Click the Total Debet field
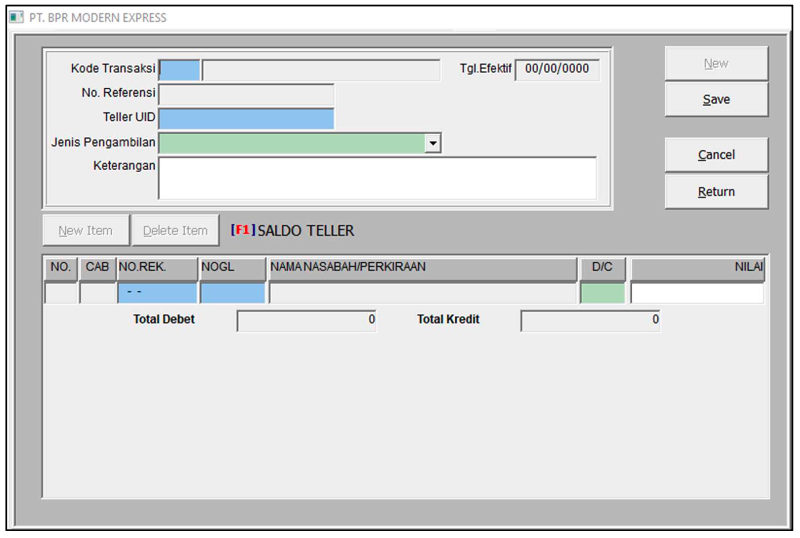 [x=306, y=321]
